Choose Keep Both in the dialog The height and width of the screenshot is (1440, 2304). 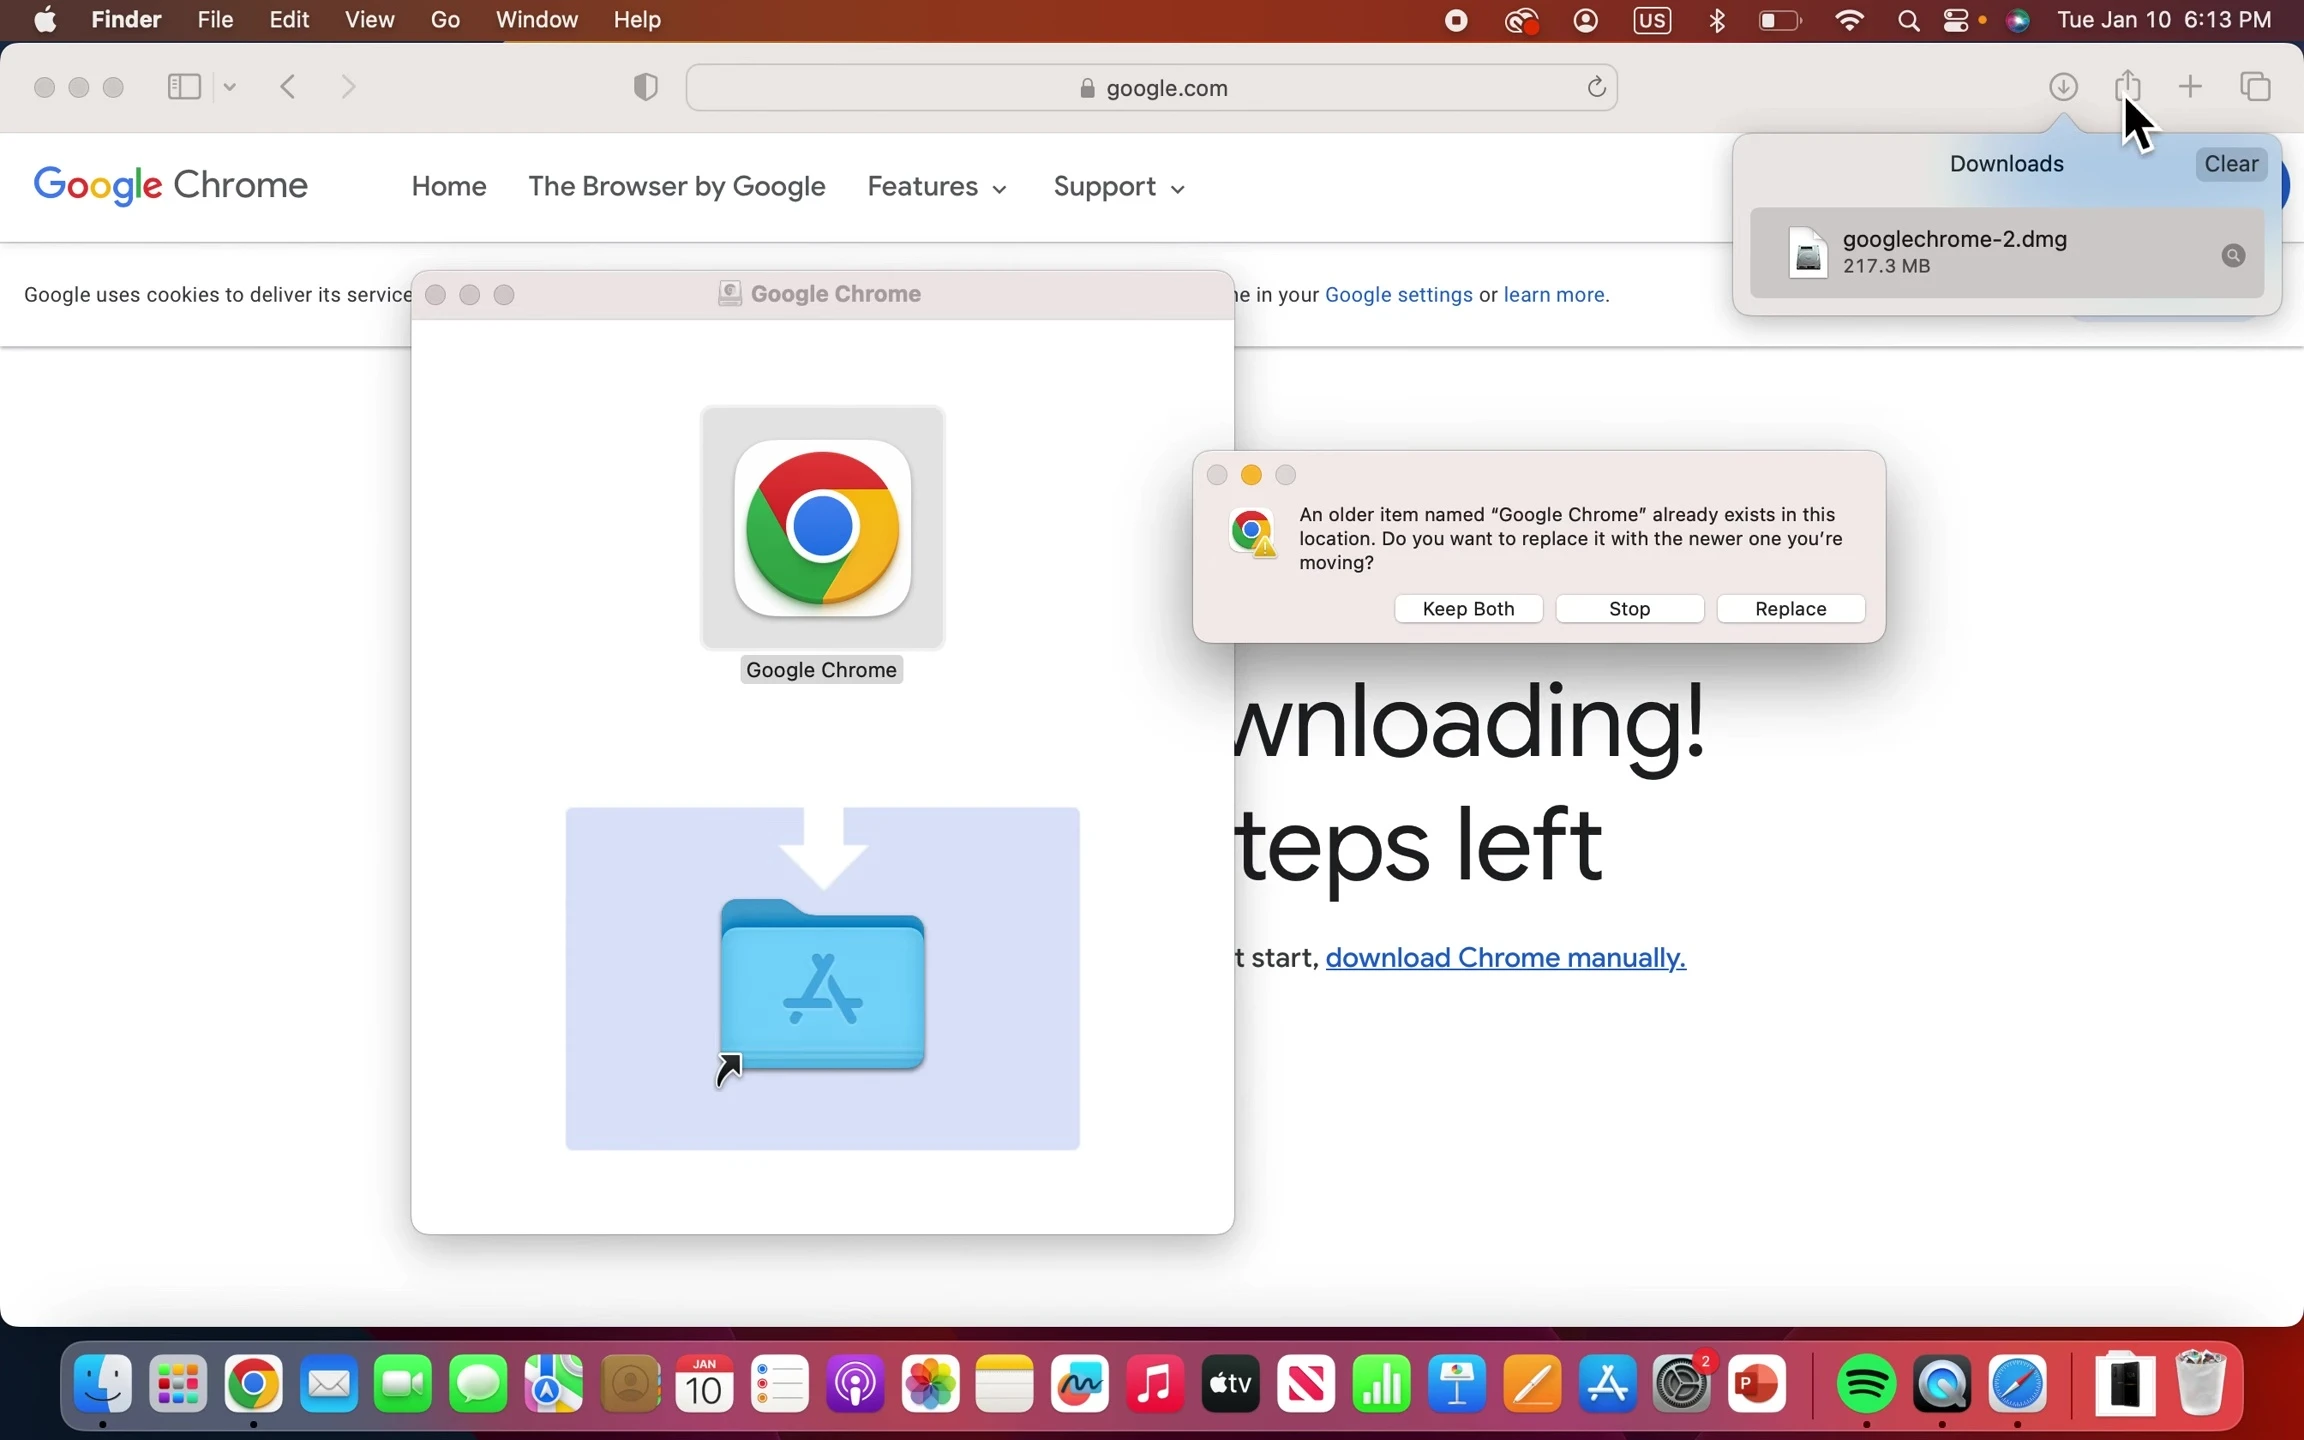click(x=1468, y=609)
